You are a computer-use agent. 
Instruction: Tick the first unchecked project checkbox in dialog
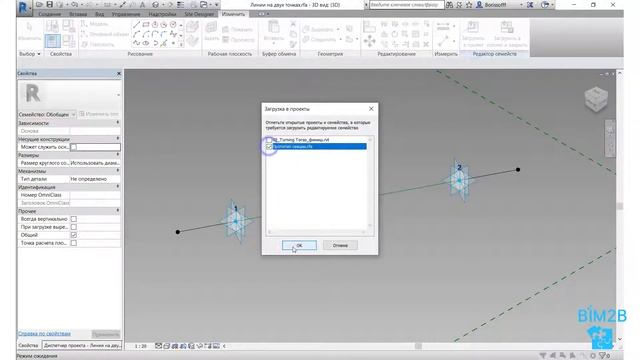point(269,140)
